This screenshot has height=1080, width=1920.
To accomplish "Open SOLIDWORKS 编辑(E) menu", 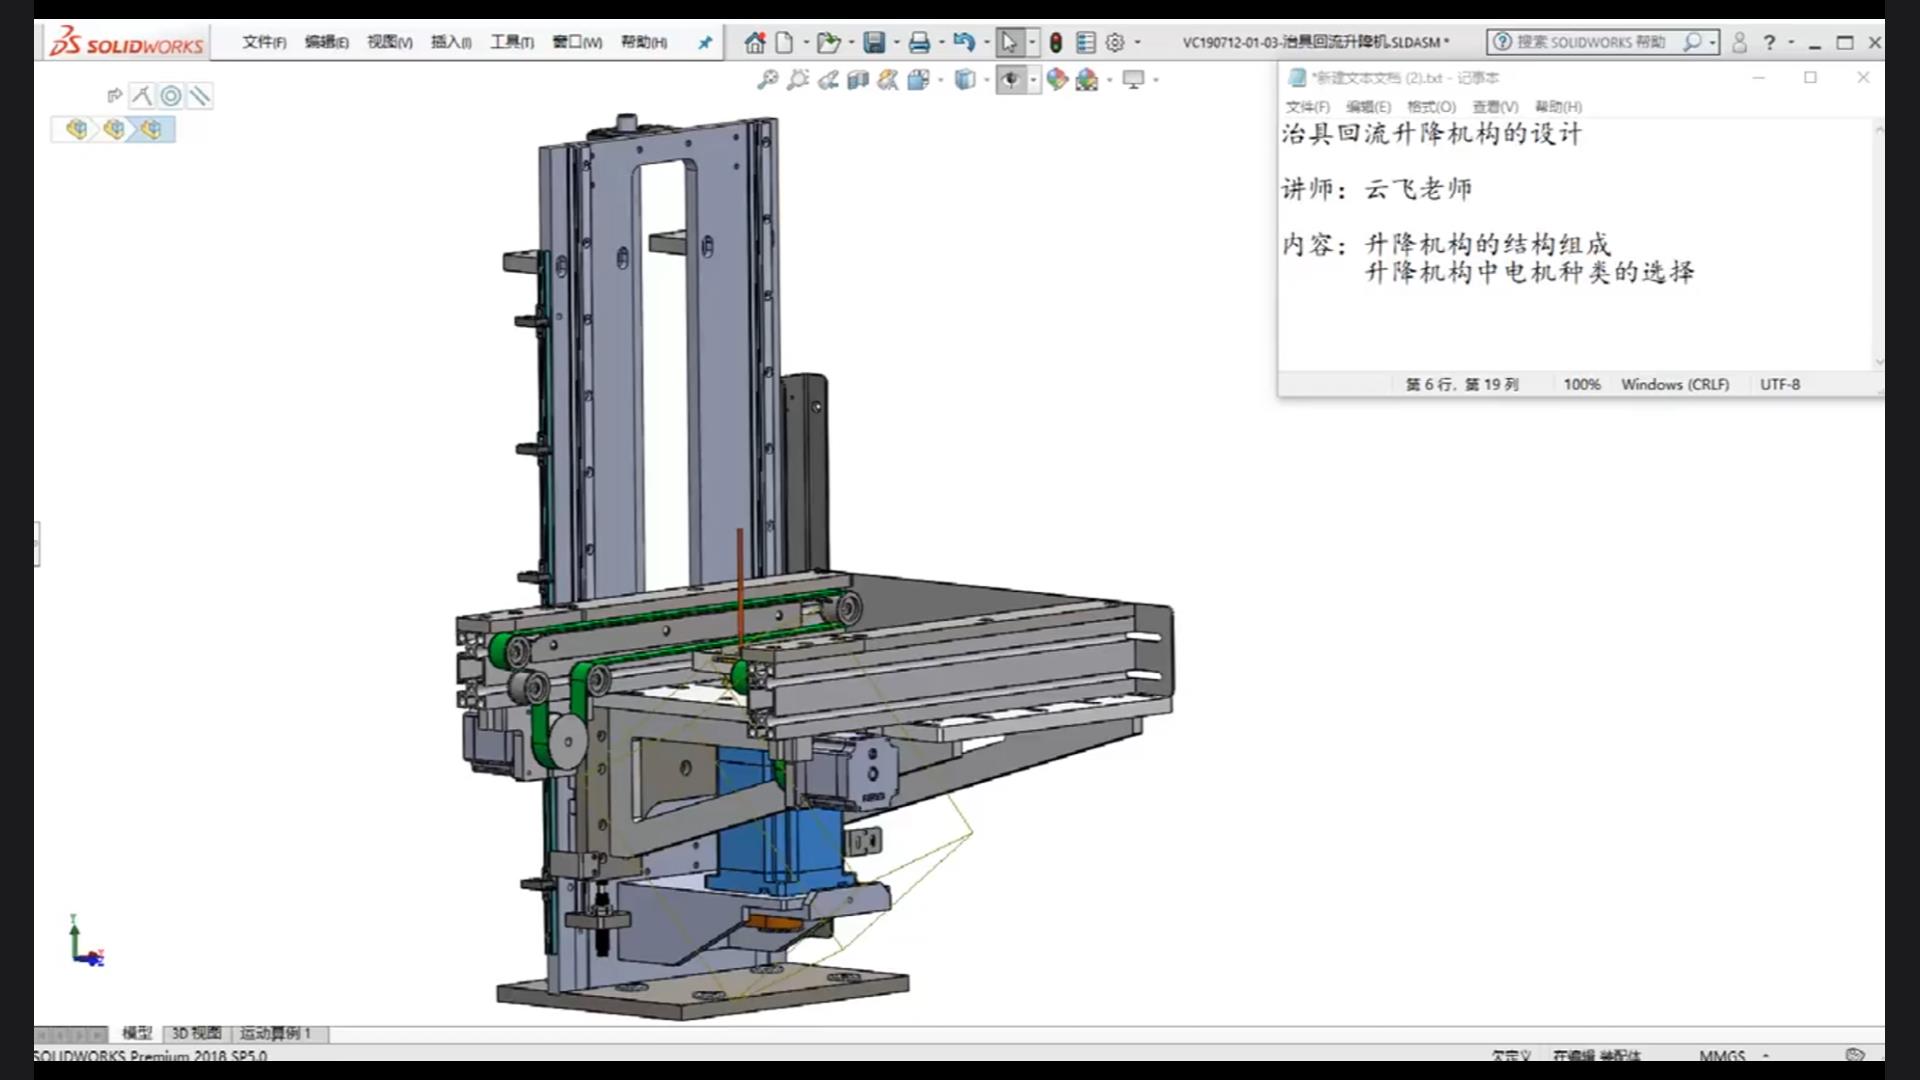I will (x=327, y=42).
